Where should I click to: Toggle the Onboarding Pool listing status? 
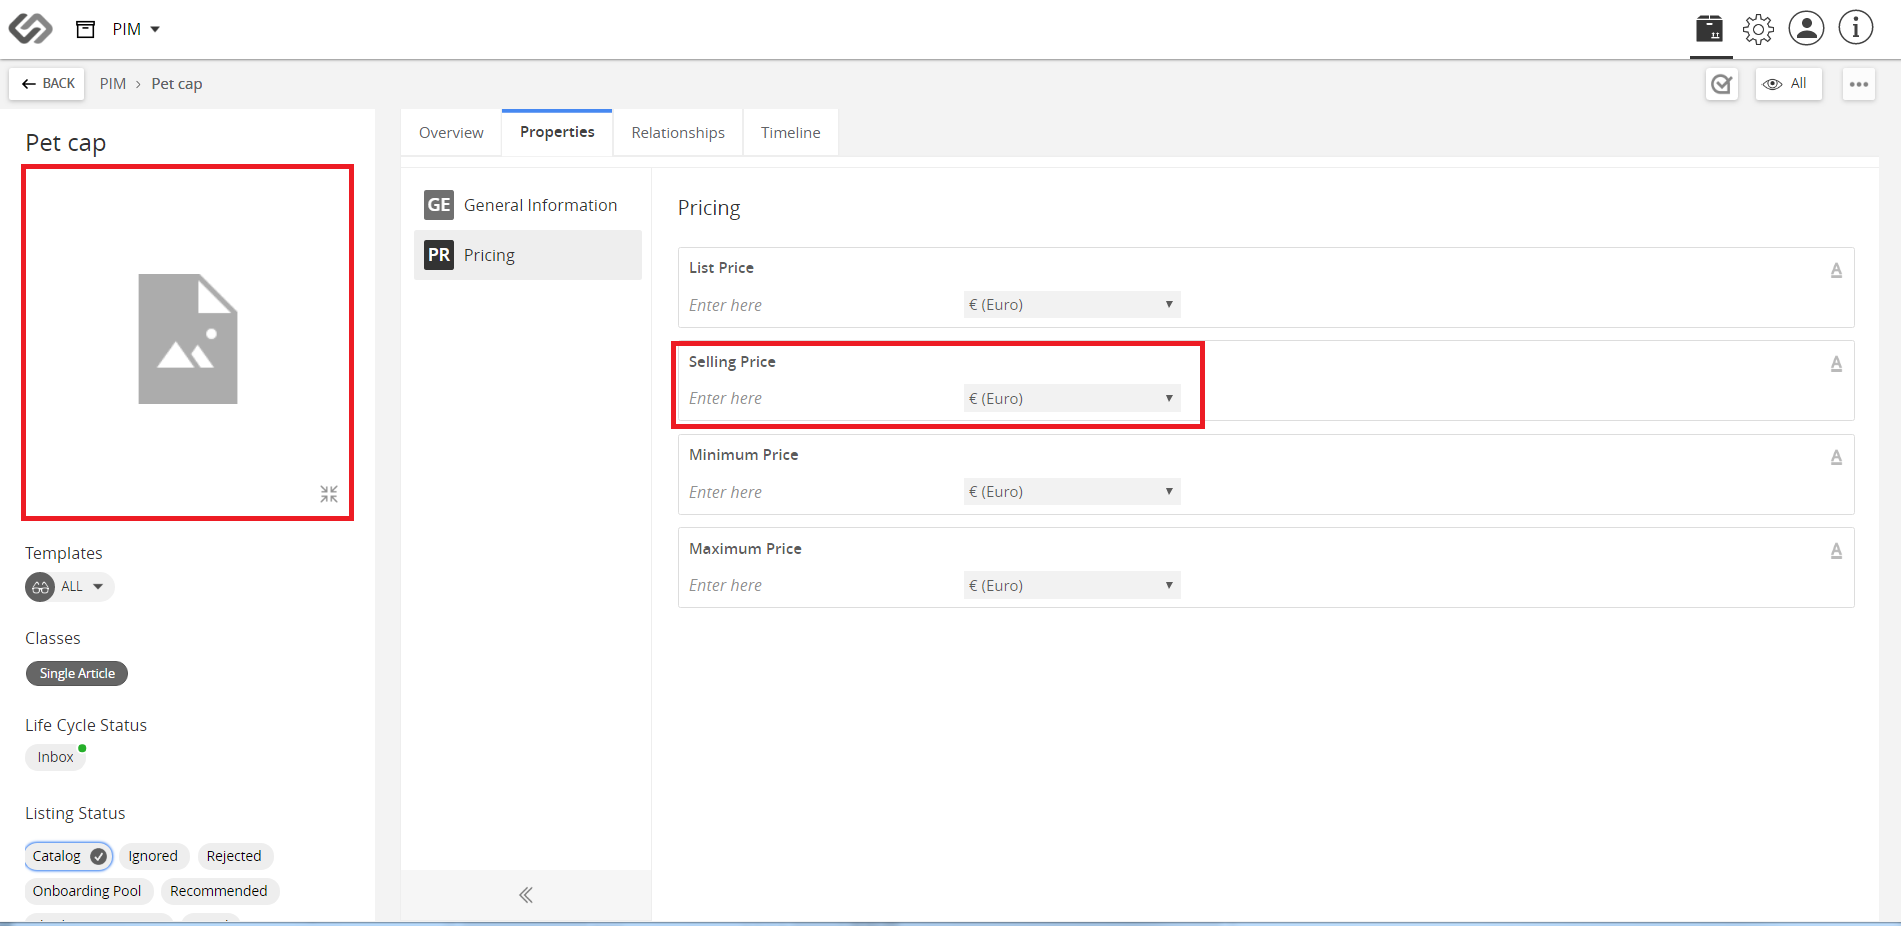pos(87,891)
